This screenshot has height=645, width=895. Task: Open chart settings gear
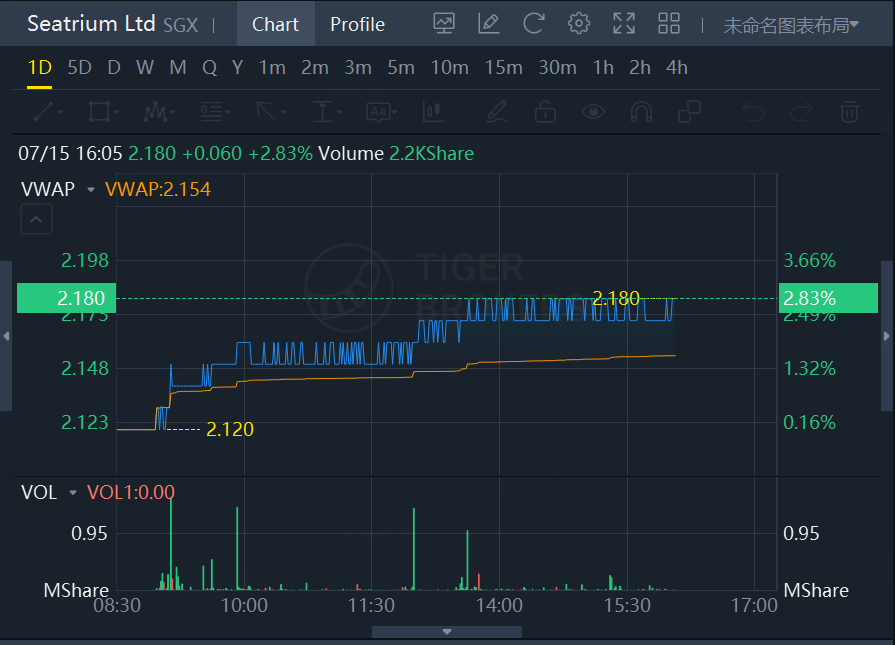click(579, 23)
